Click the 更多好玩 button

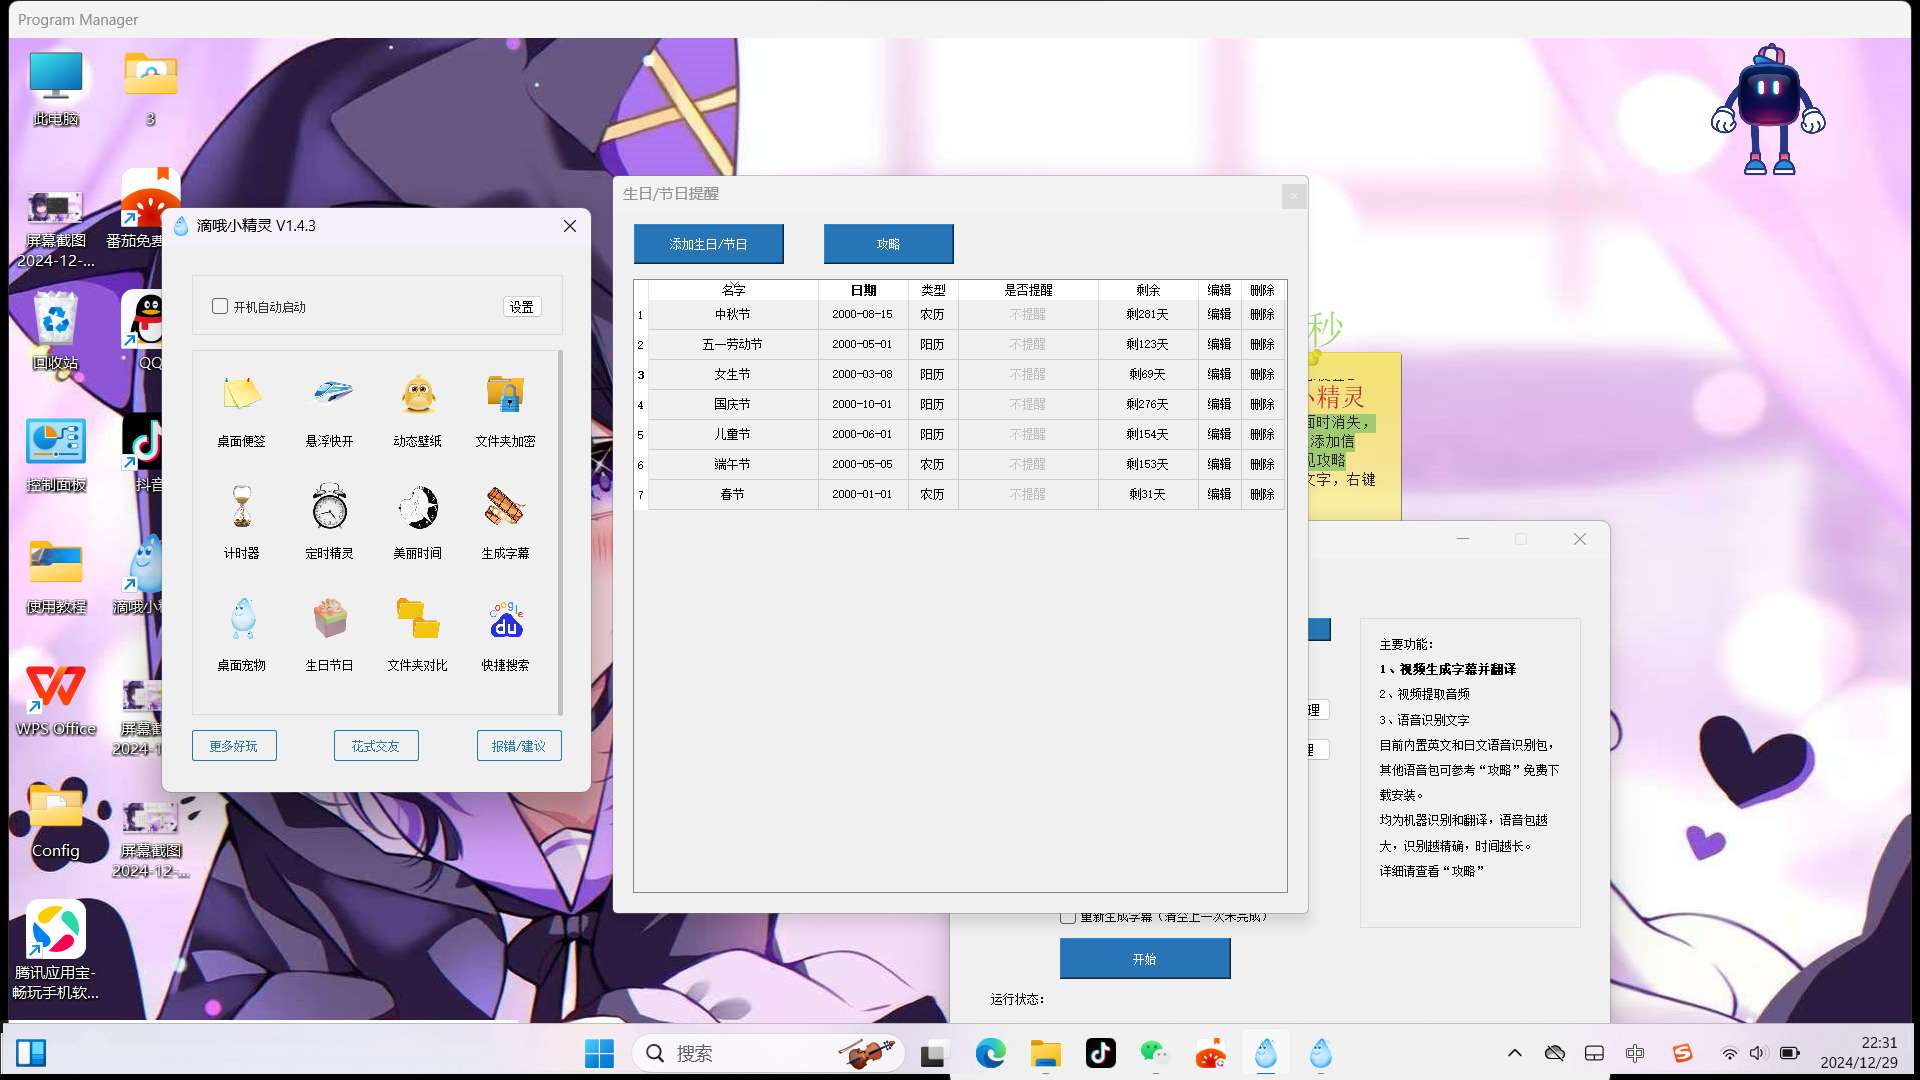click(234, 746)
